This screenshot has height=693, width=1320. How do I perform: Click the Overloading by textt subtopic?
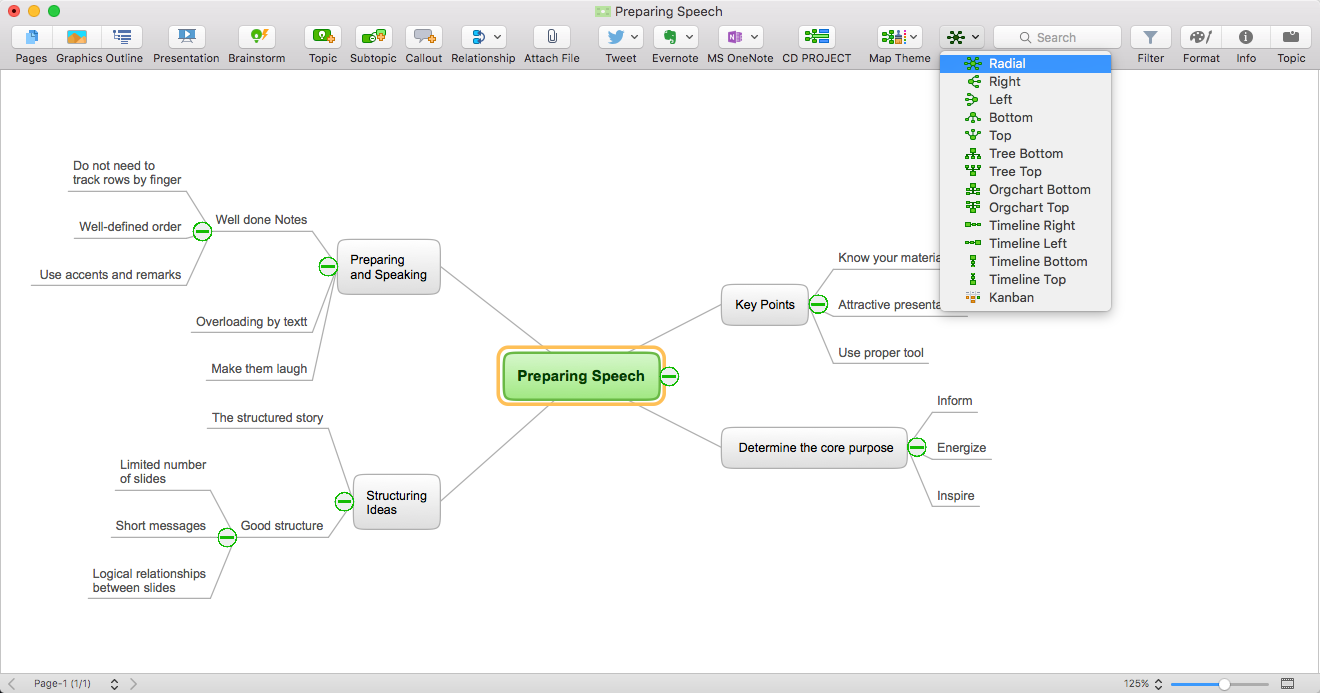point(252,322)
